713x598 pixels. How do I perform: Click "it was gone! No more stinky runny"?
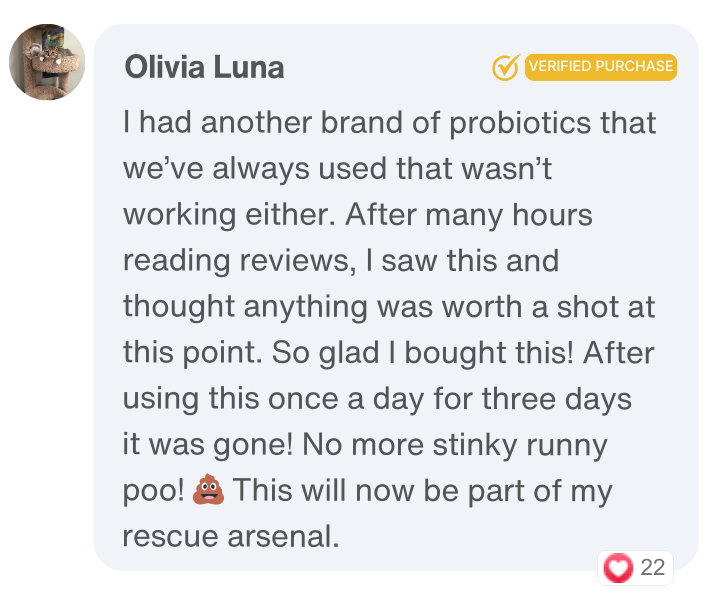[x=364, y=445]
